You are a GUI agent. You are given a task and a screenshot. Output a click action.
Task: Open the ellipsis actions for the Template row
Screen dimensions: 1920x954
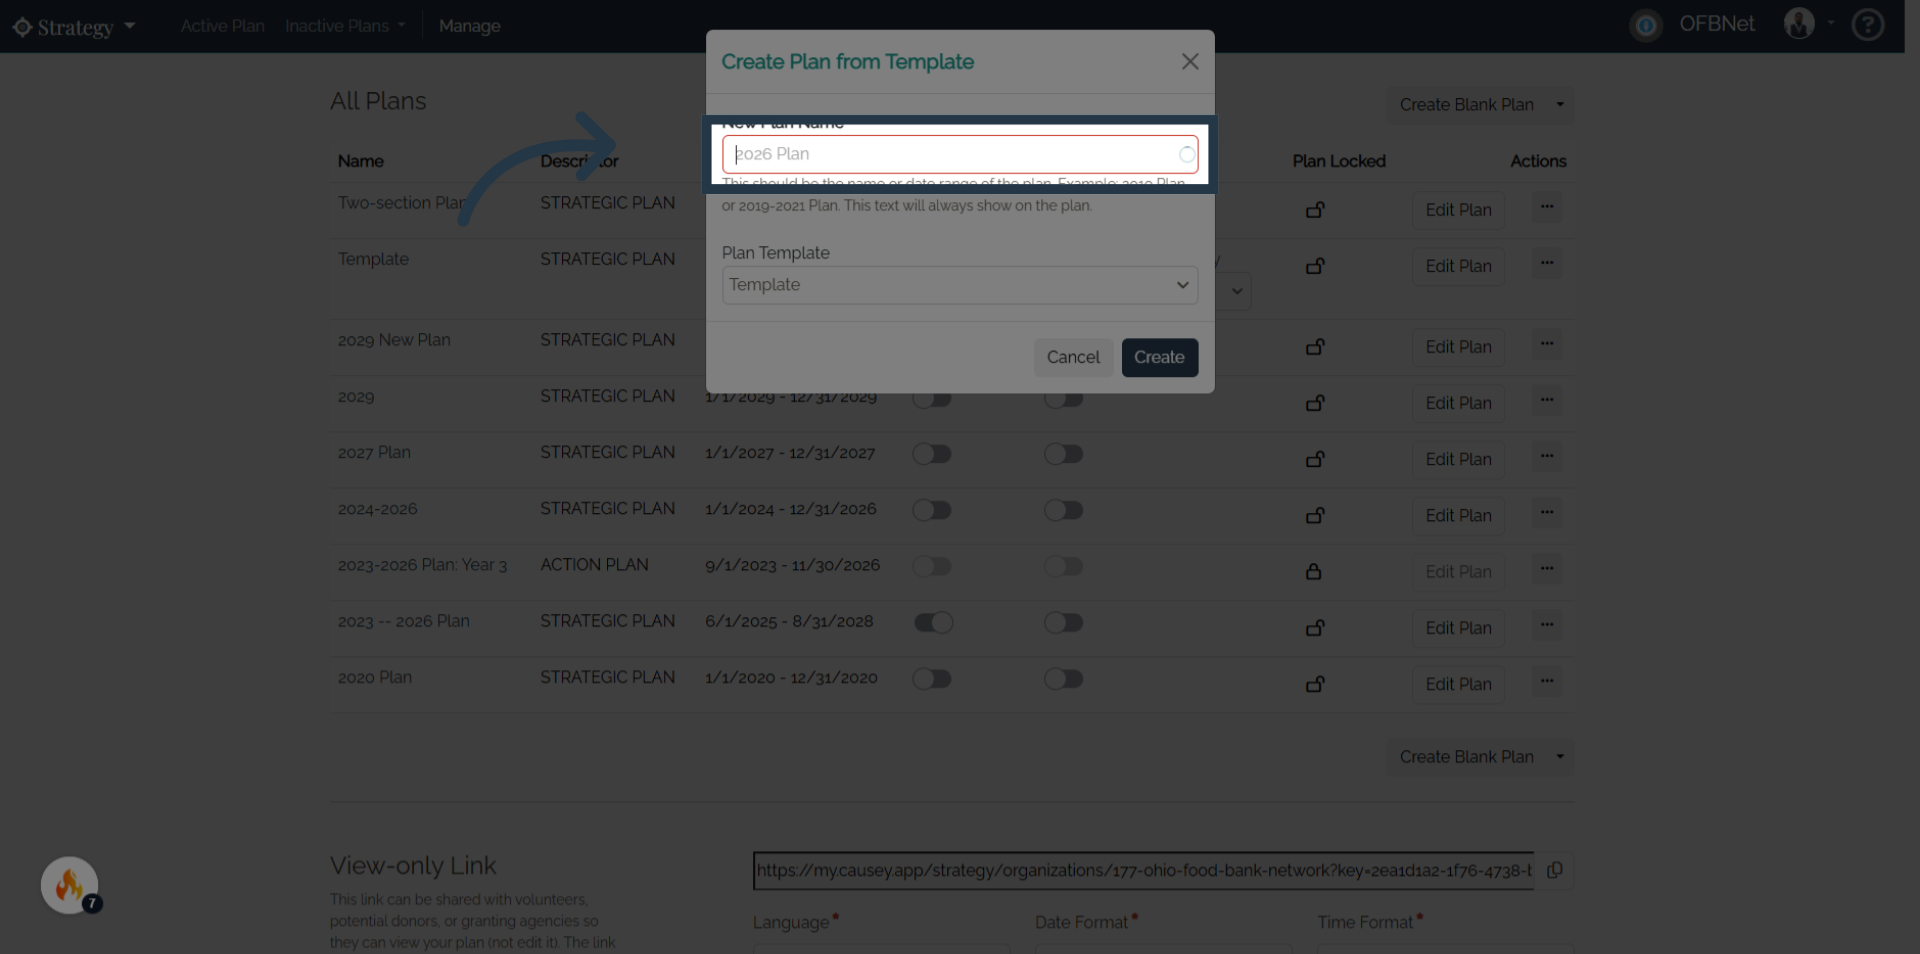click(x=1547, y=263)
